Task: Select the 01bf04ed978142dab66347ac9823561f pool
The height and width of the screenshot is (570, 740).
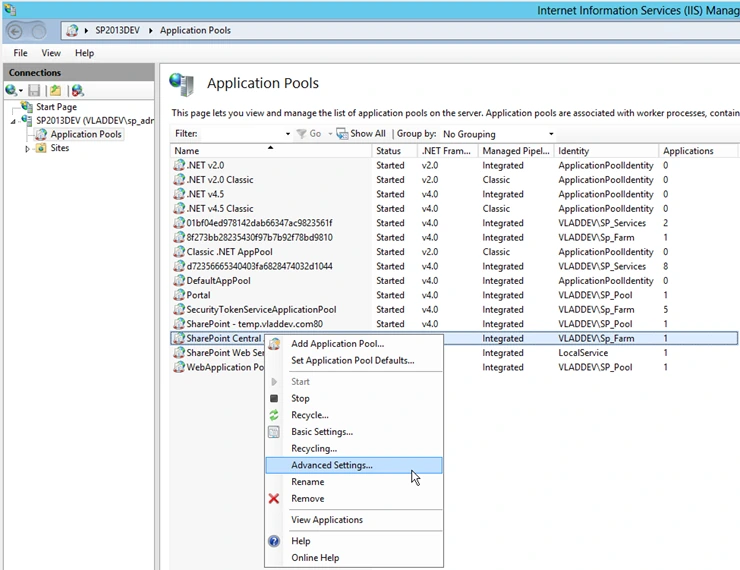Action: point(454,223)
